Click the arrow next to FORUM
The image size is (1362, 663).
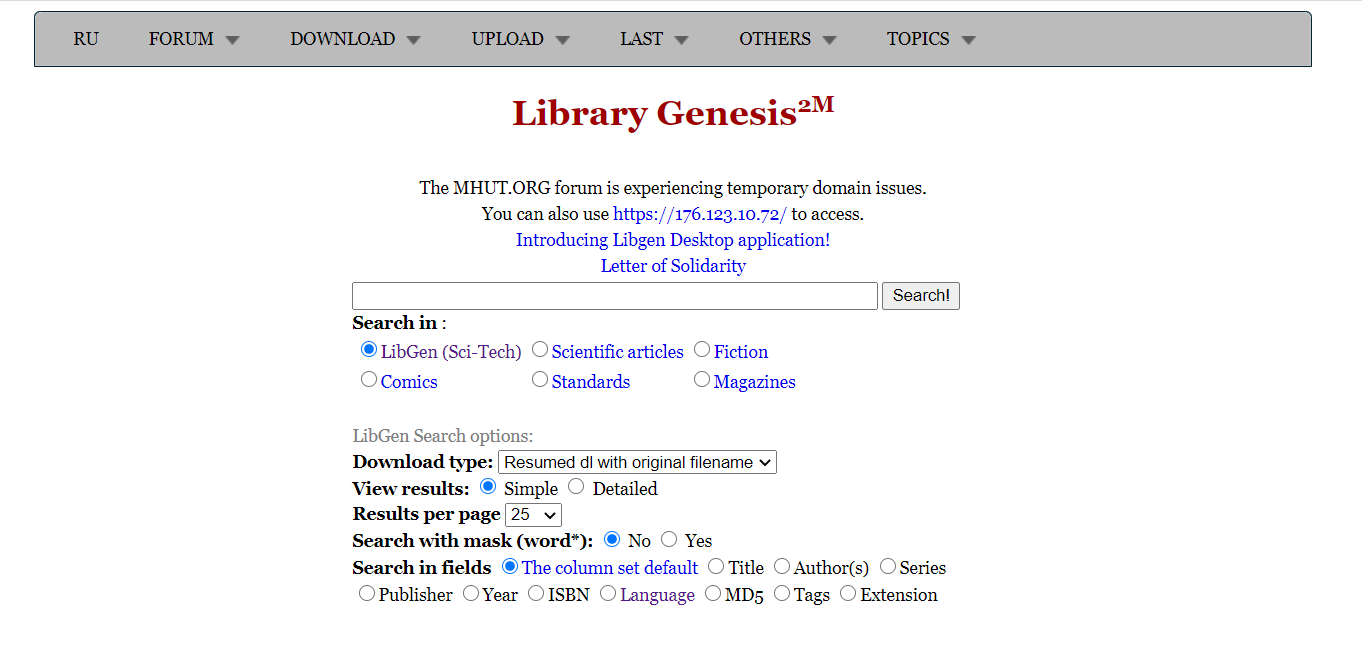233,41
